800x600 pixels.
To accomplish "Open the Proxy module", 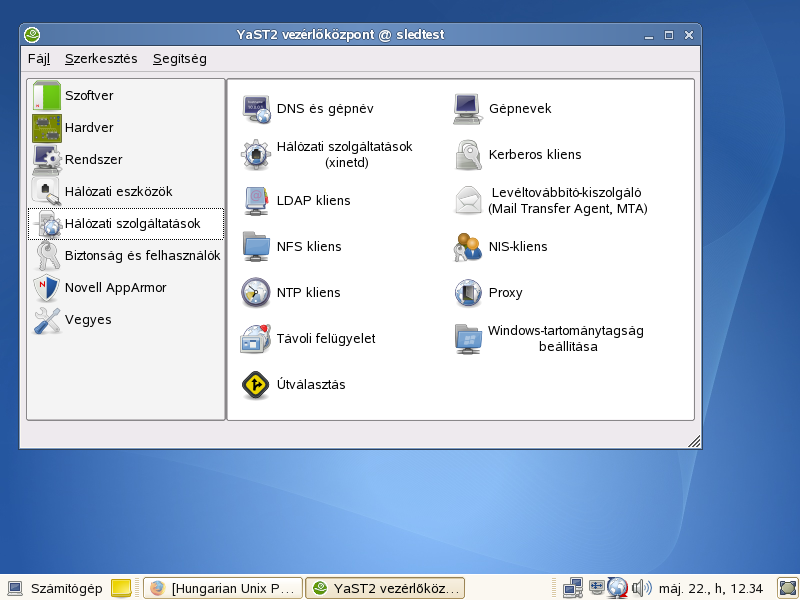I will (488, 292).
